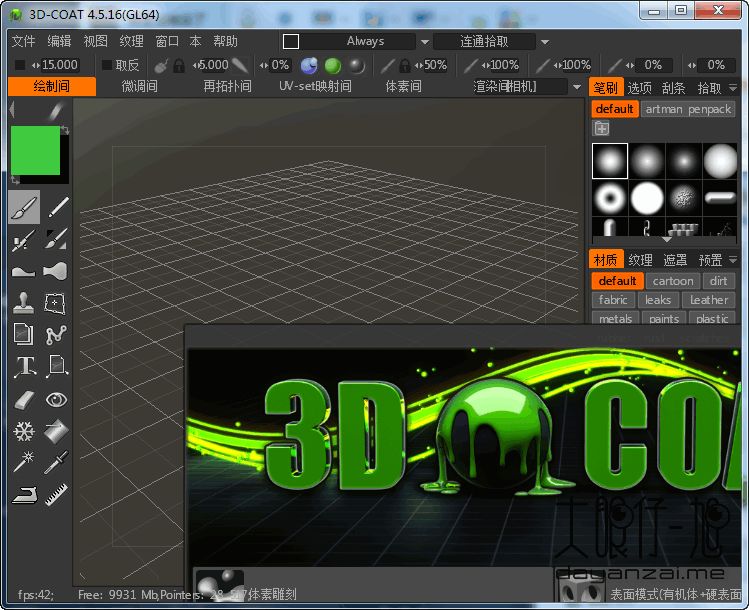Select the Airbrush tool
This screenshot has width=749, height=610.
(24, 240)
